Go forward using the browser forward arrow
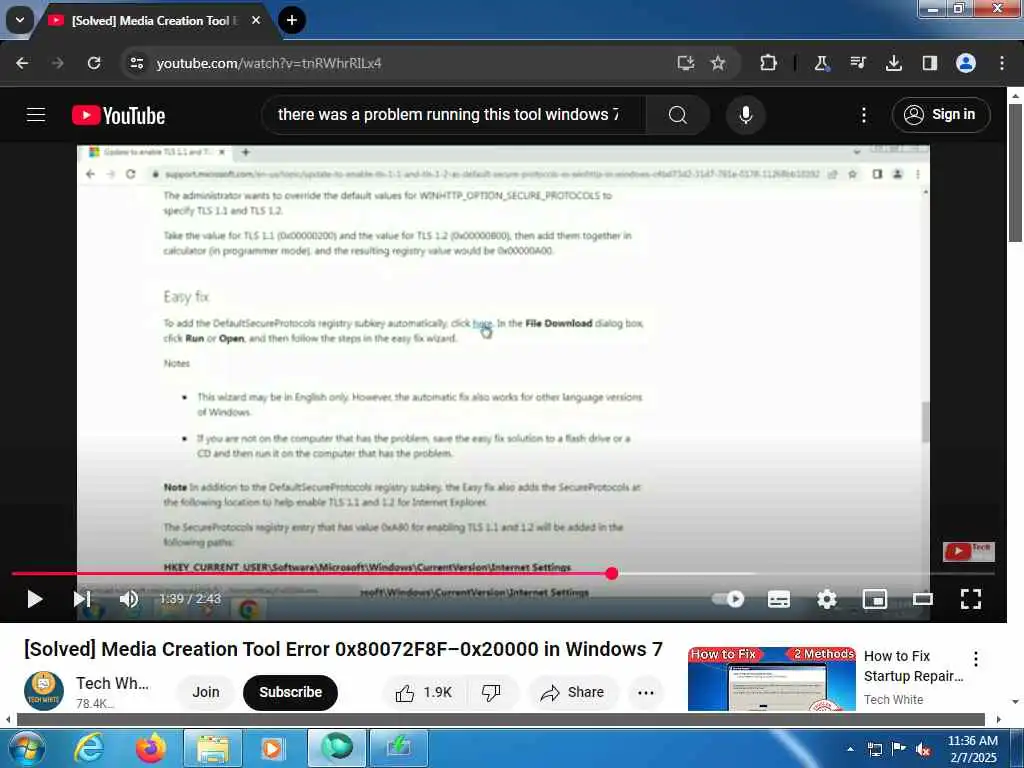This screenshot has height=768, width=1024. (x=57, y=63)
